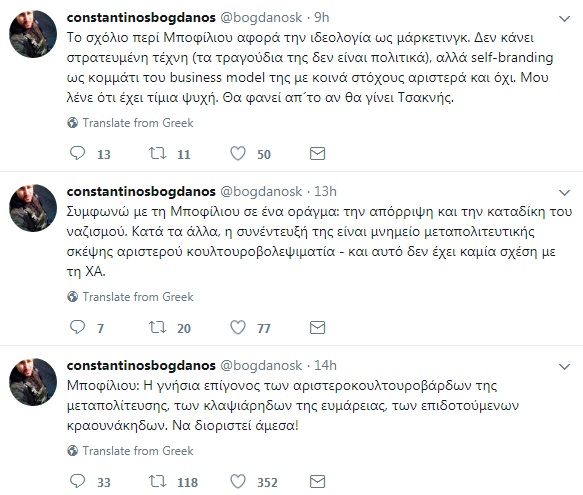583x495 pixels.
Task: Retweet the 9h tweet with 11 retweets
Action: click(158, 153)
